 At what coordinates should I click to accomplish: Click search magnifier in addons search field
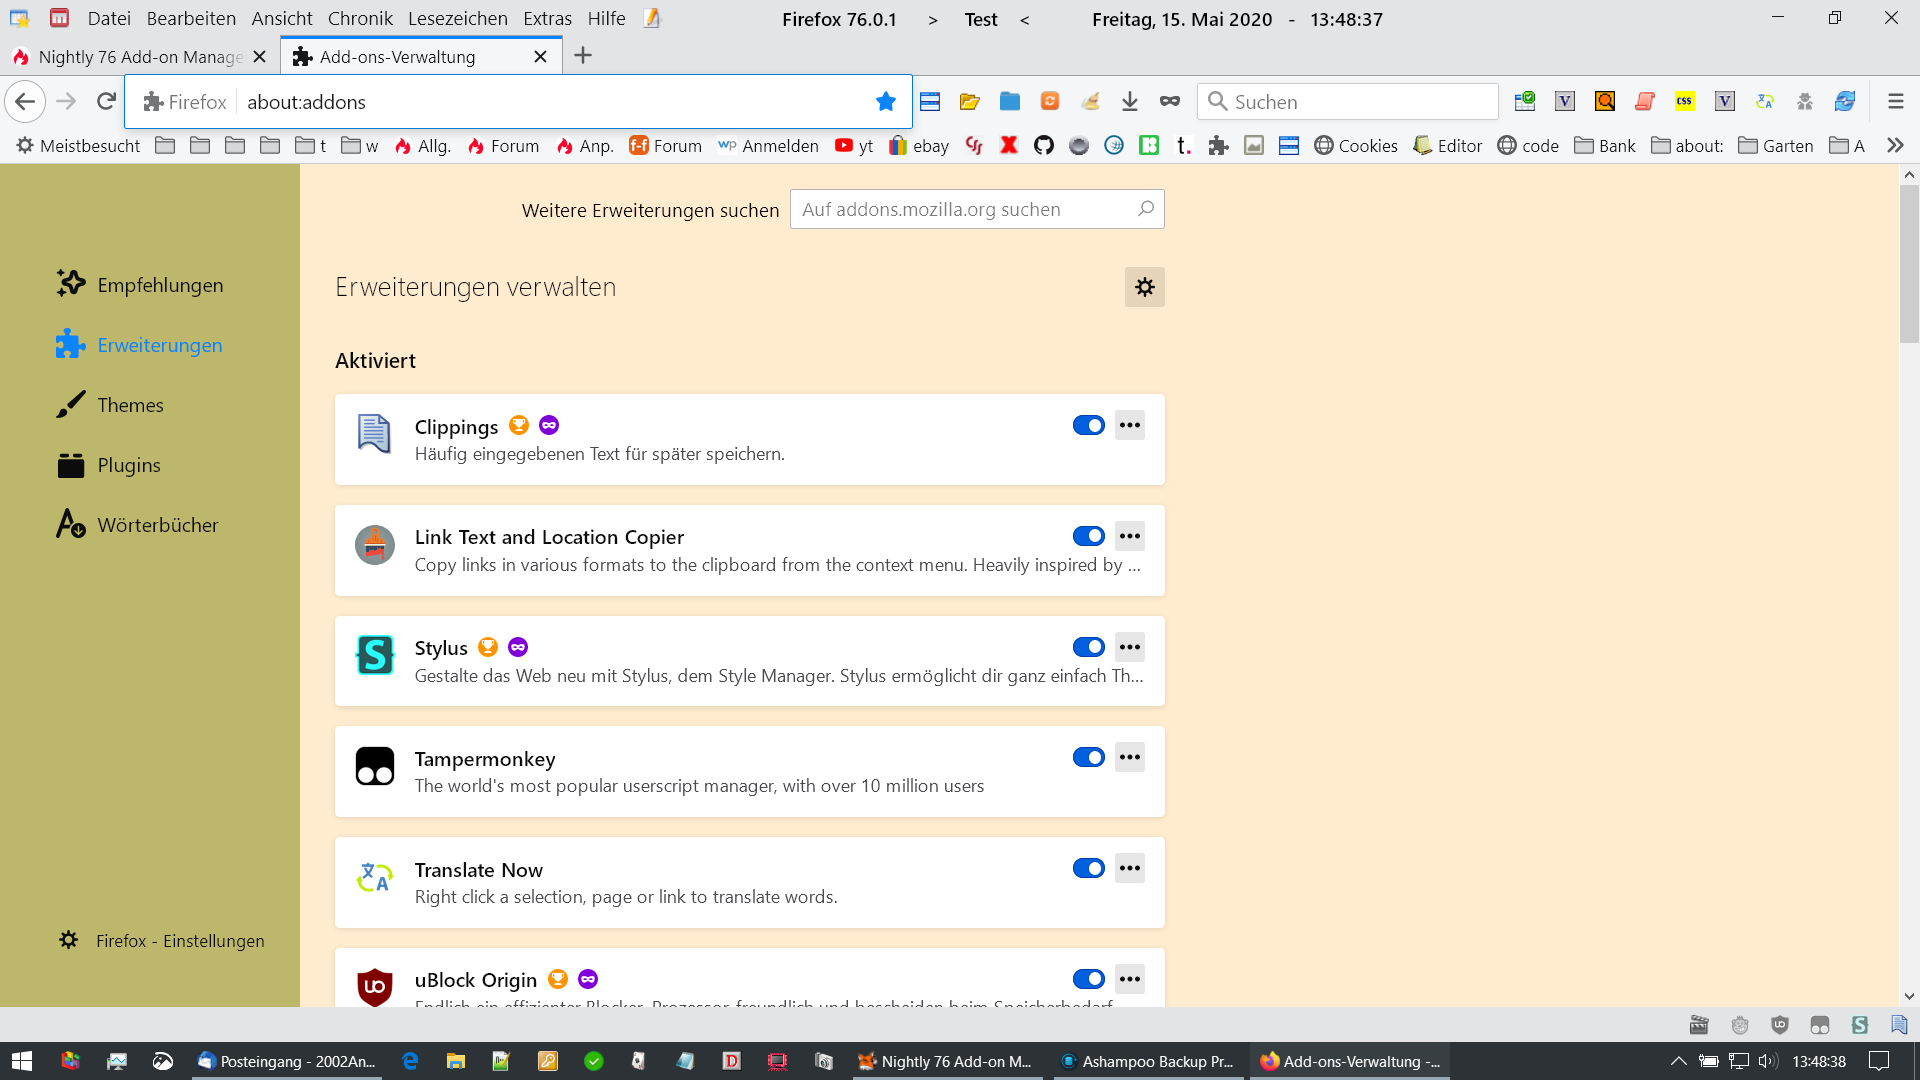tap(1146, 209)
